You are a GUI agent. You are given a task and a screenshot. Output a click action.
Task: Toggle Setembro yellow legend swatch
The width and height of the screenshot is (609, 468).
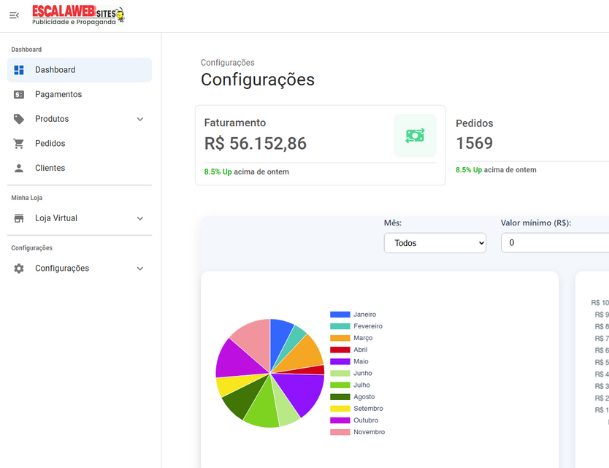click(x=340, y=408)
